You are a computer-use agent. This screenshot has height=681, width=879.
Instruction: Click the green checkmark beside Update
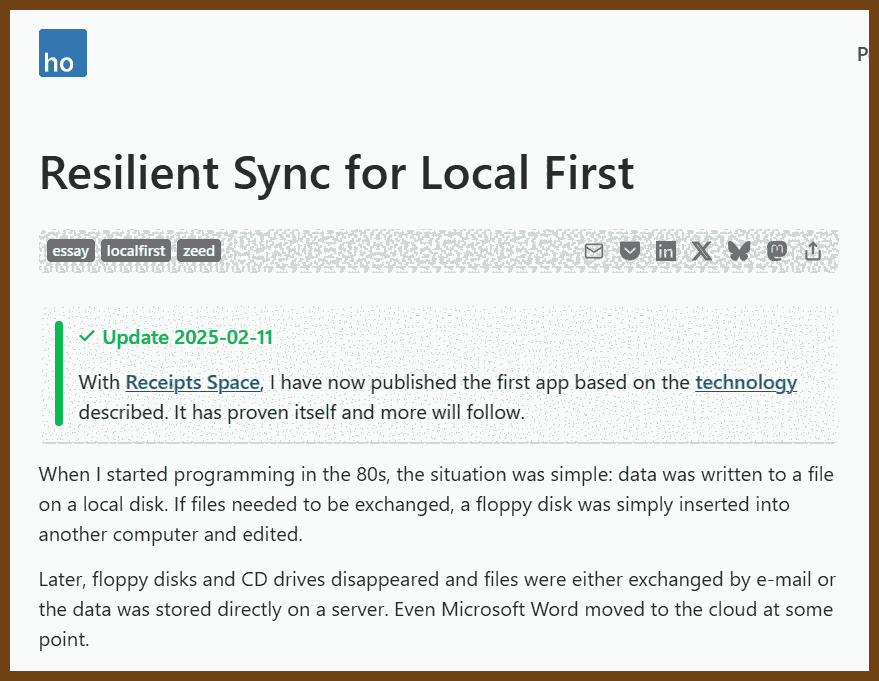click(x=87, y=337)
